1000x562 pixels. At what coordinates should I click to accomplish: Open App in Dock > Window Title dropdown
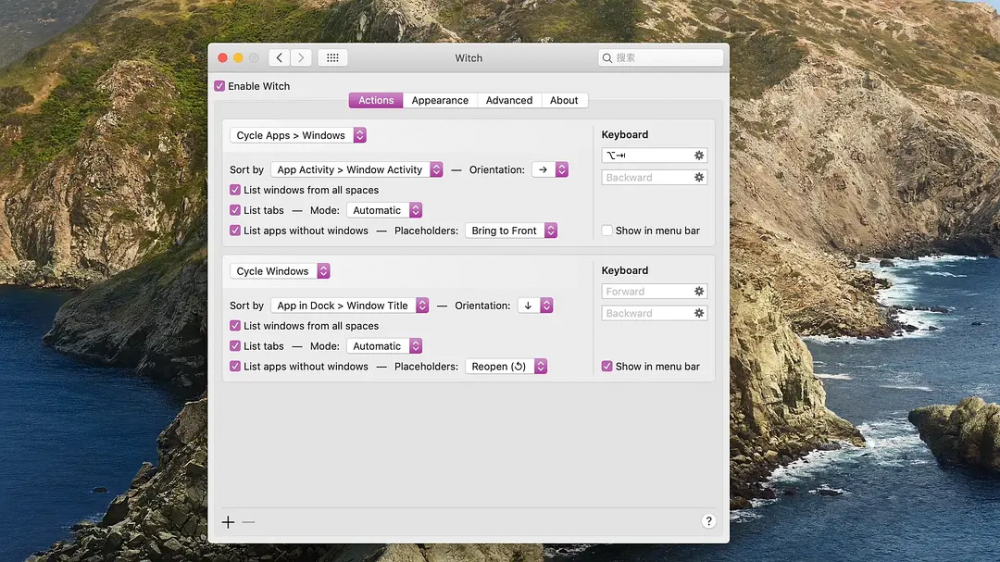[349, 306]
